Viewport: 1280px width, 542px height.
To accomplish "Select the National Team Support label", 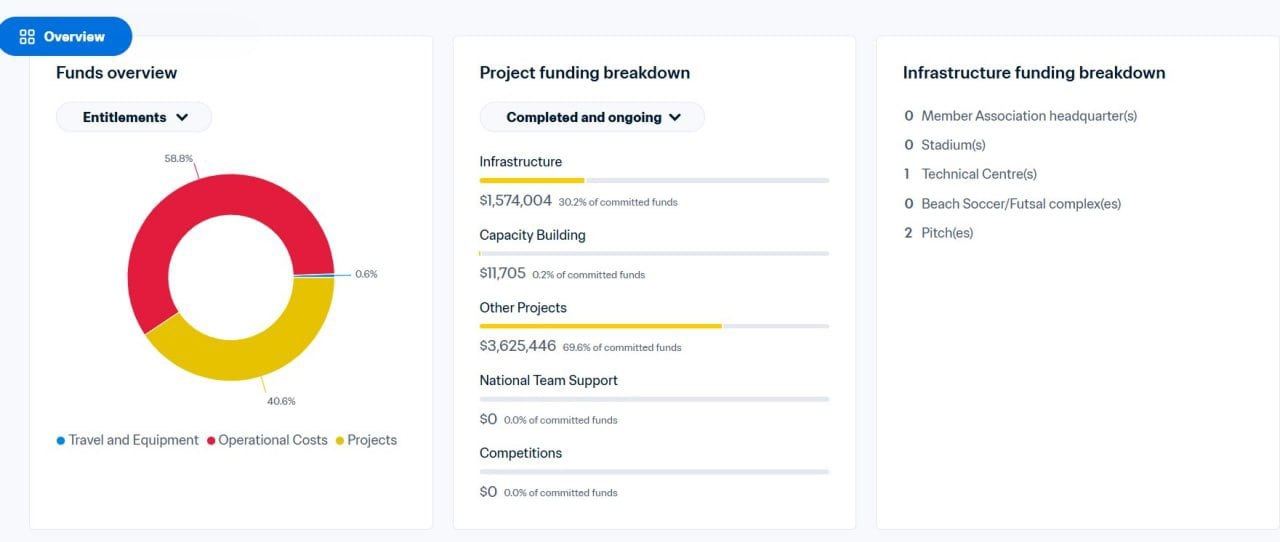I will tap(548, 380).
